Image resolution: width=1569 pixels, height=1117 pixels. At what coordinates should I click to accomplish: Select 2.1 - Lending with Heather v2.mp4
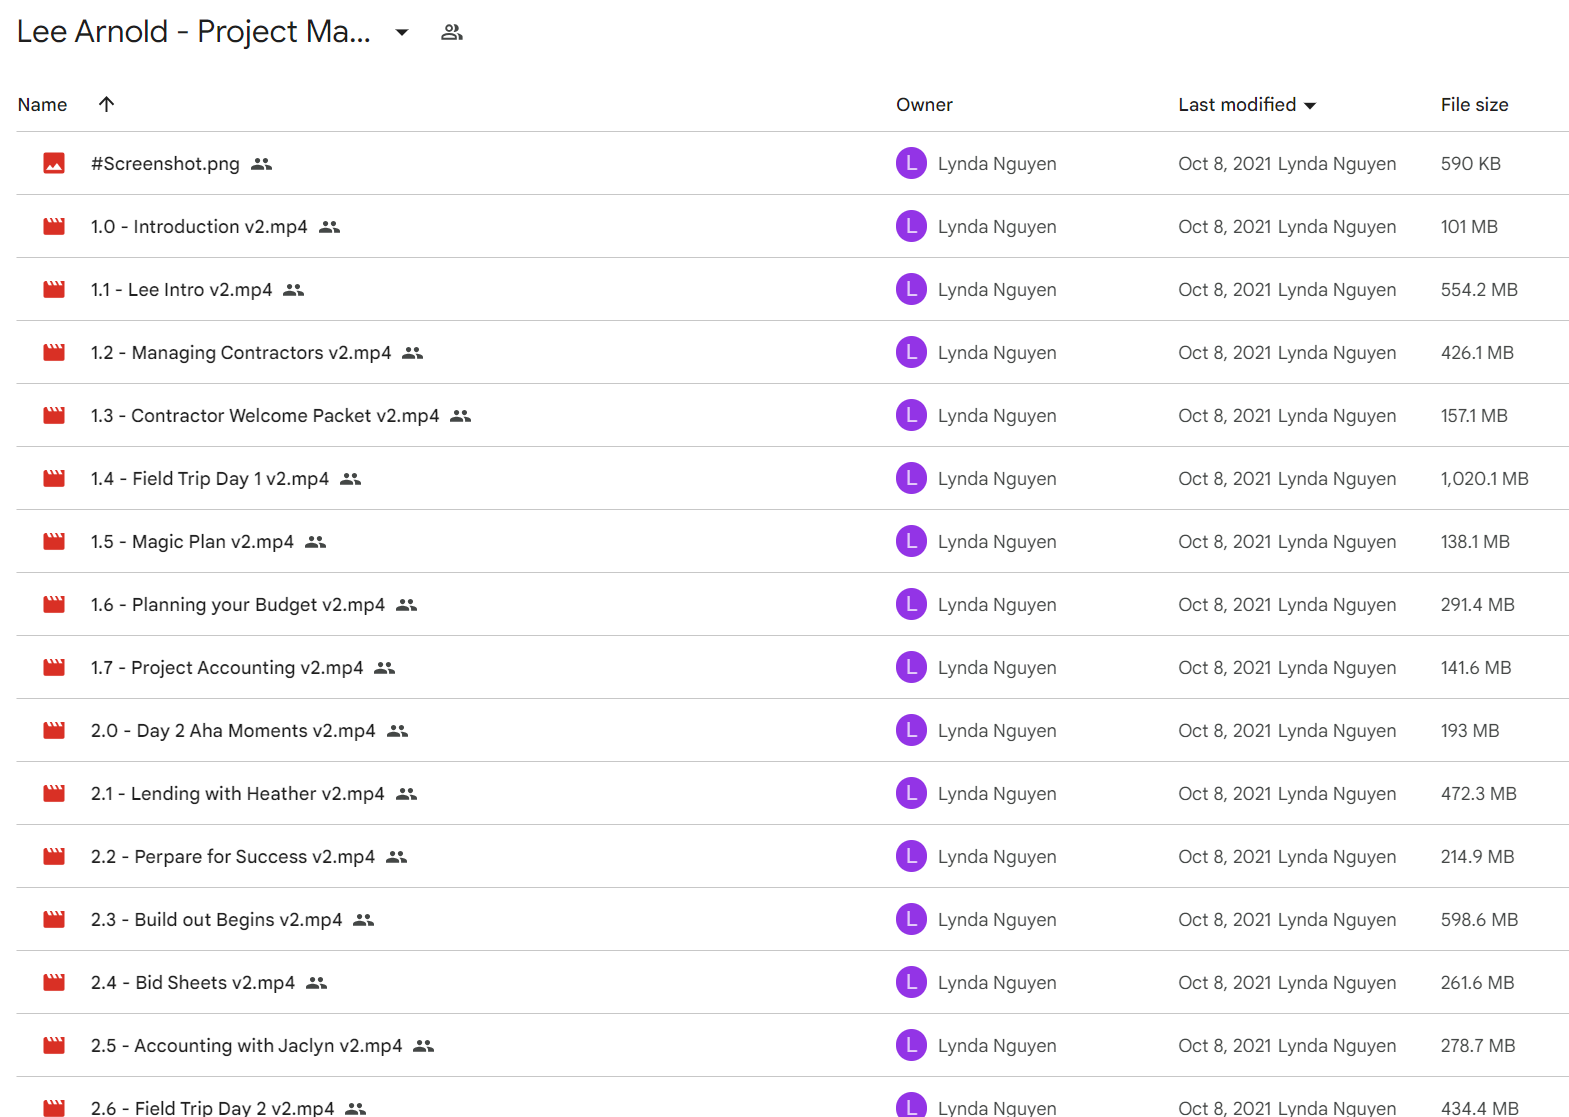coord(238,793)
